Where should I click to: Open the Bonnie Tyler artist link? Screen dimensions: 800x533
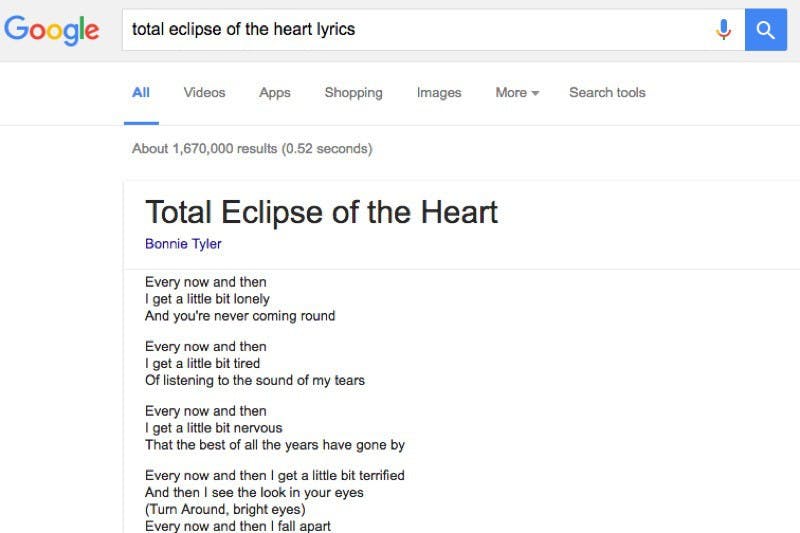pyautogui.click(x=183, y=244)
